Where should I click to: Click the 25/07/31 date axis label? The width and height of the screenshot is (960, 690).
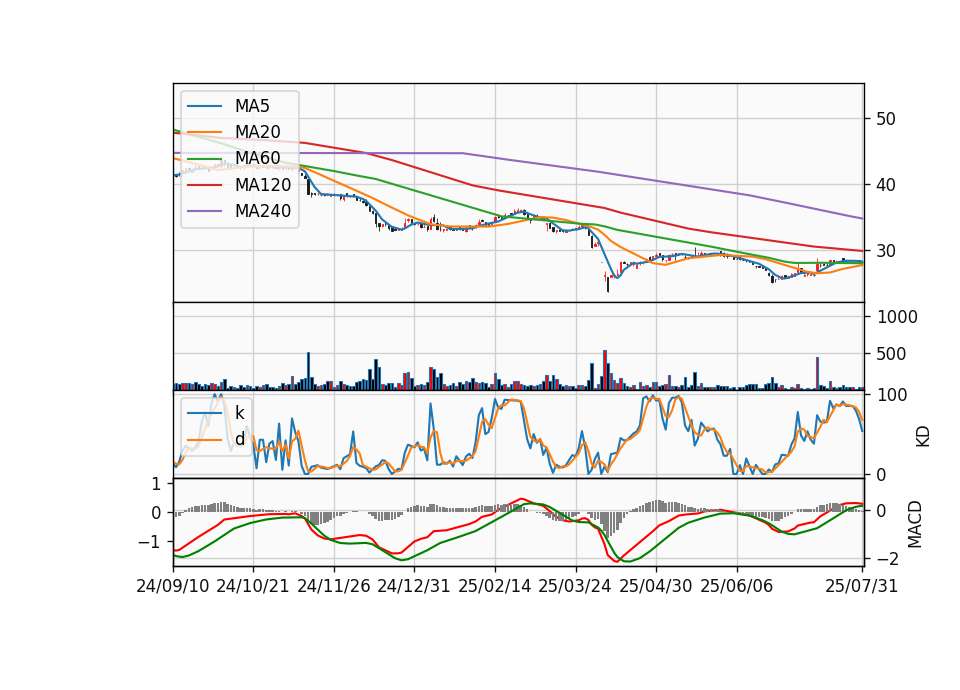point(861,586)
